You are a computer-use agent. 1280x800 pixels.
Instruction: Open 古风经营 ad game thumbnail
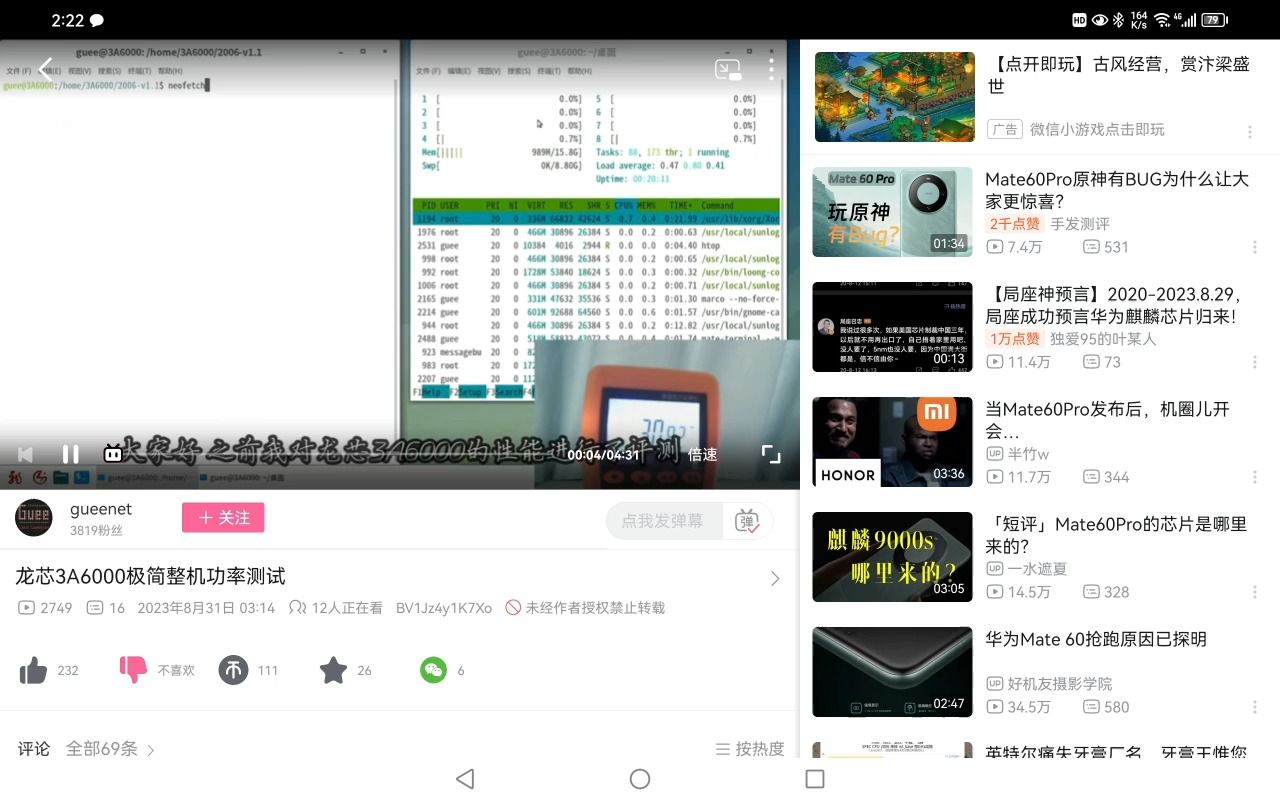(894, 97)
